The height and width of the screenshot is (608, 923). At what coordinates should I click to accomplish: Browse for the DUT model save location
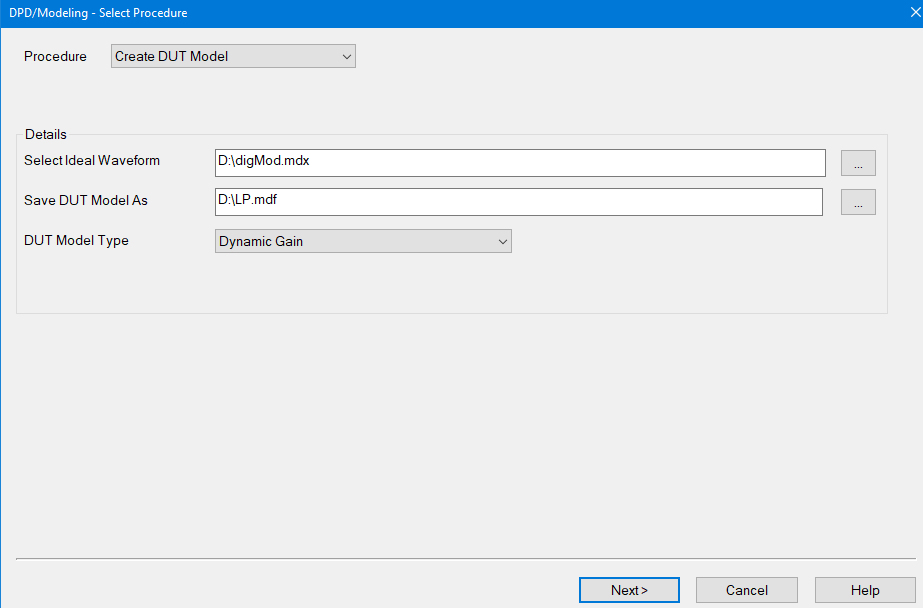[858, 202]
